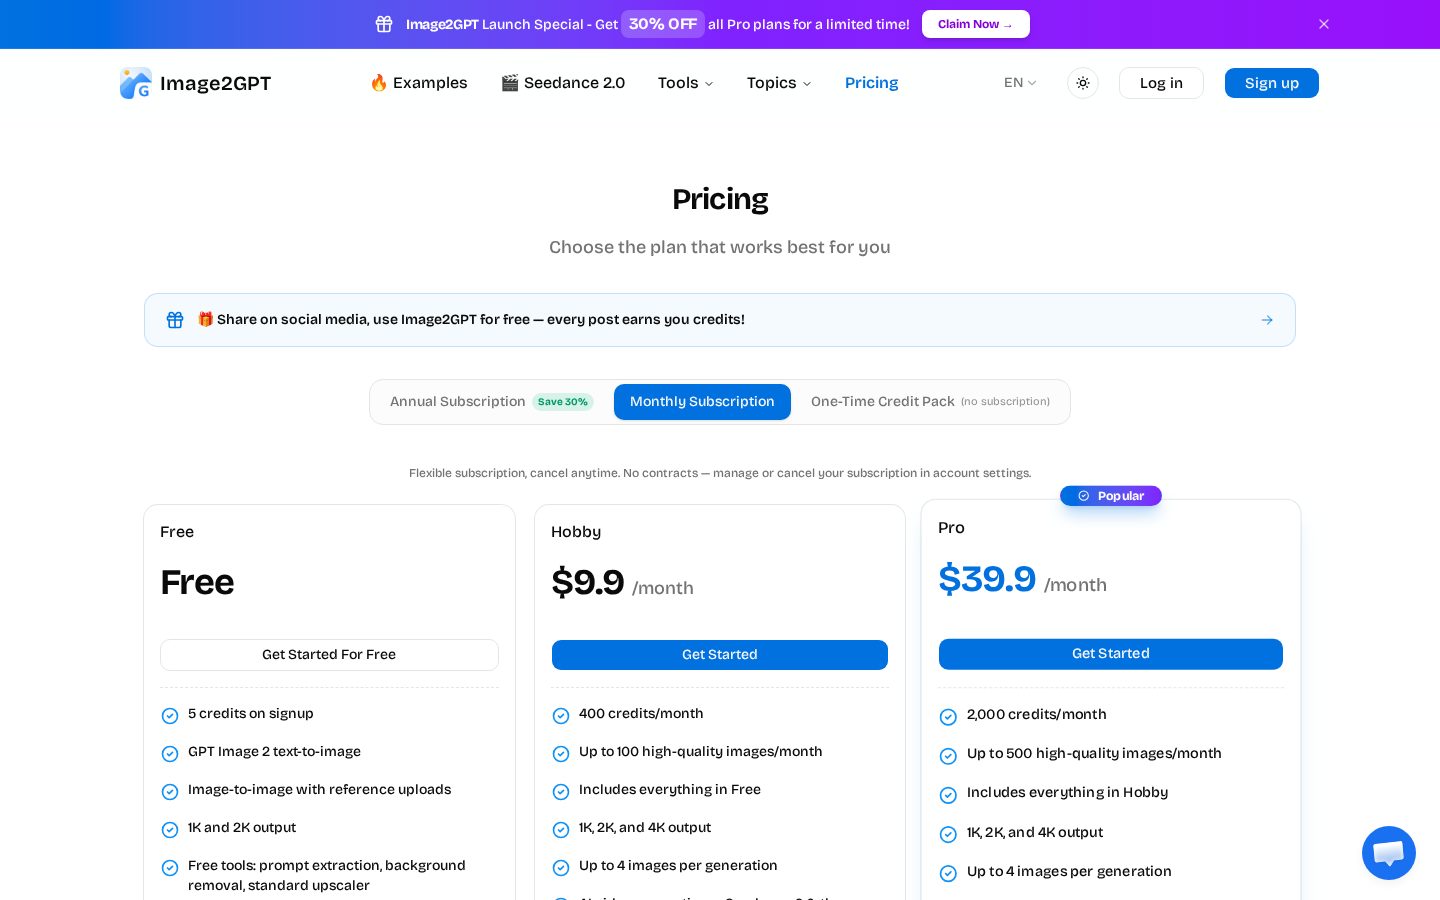The height and width of the screenshot is (900, 1440).
Task: Click the check icon beside Hobby 1K, 2K, and 4K output
Action: 561,829
